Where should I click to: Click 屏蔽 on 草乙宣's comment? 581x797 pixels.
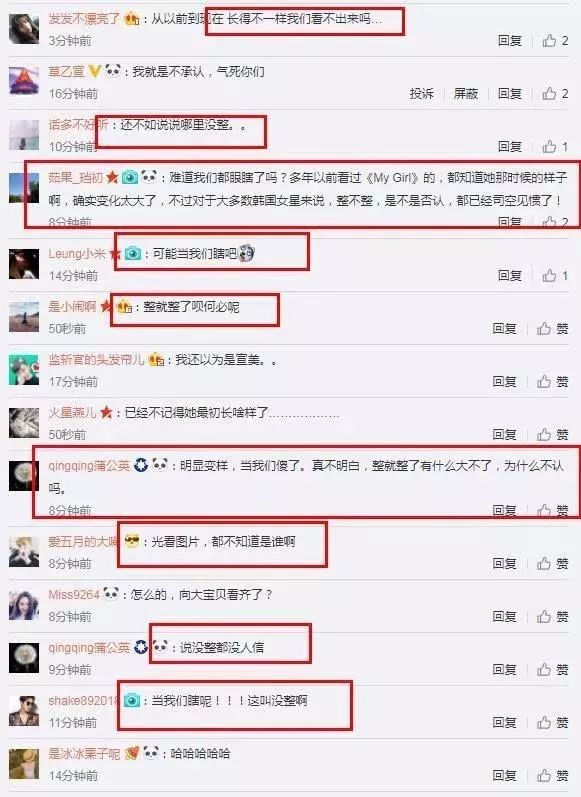point(466,94)
